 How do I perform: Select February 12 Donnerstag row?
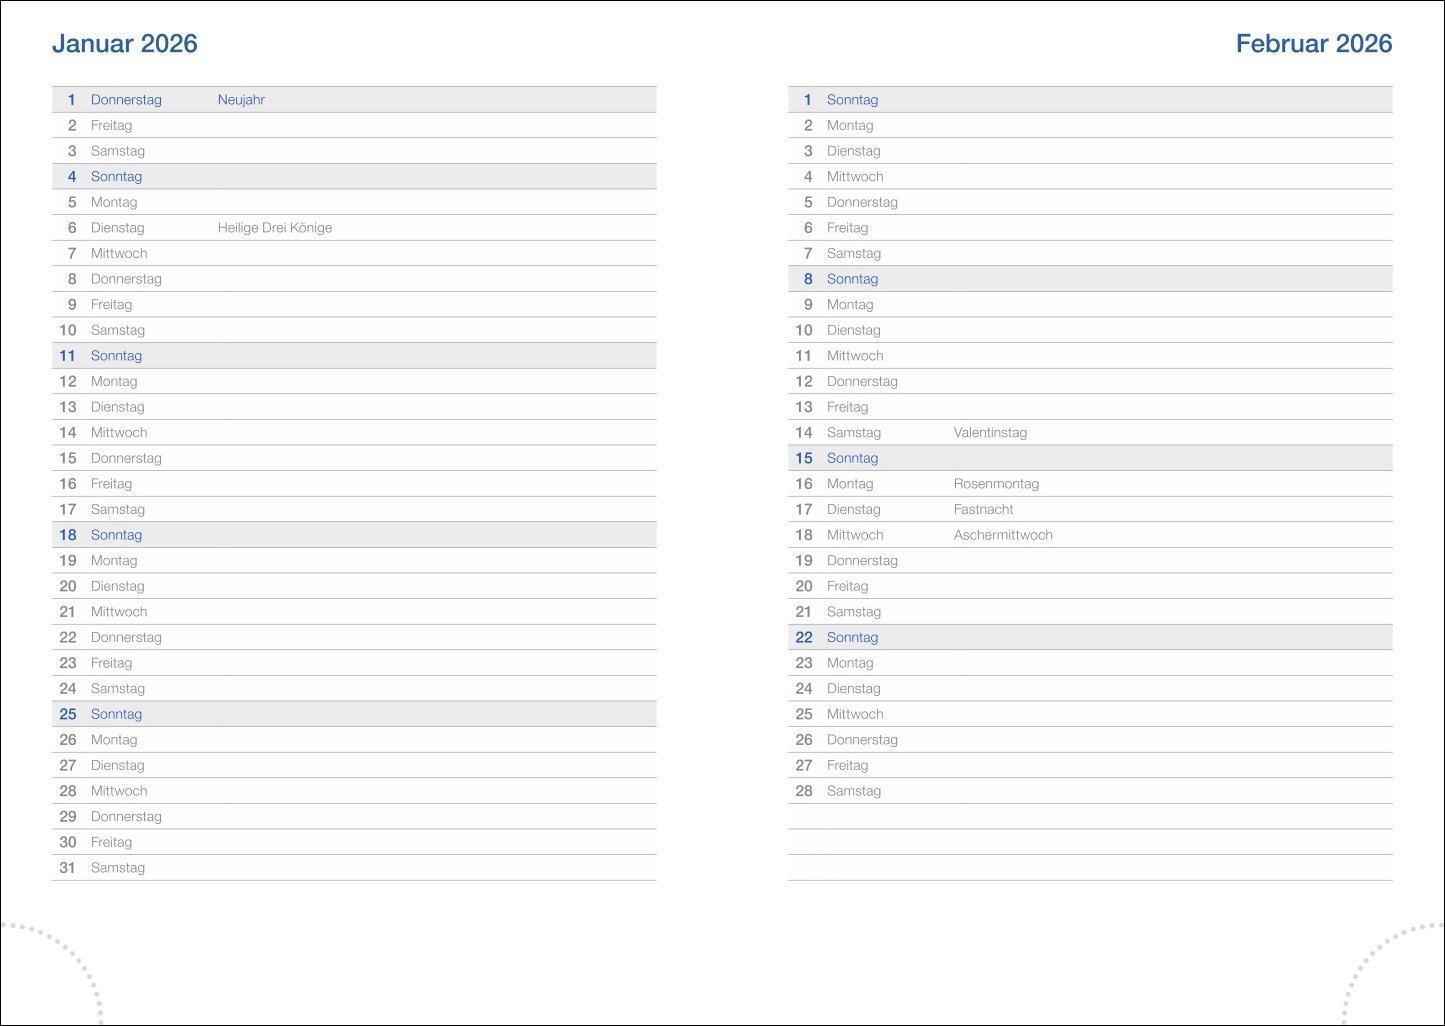point(1090,381)
